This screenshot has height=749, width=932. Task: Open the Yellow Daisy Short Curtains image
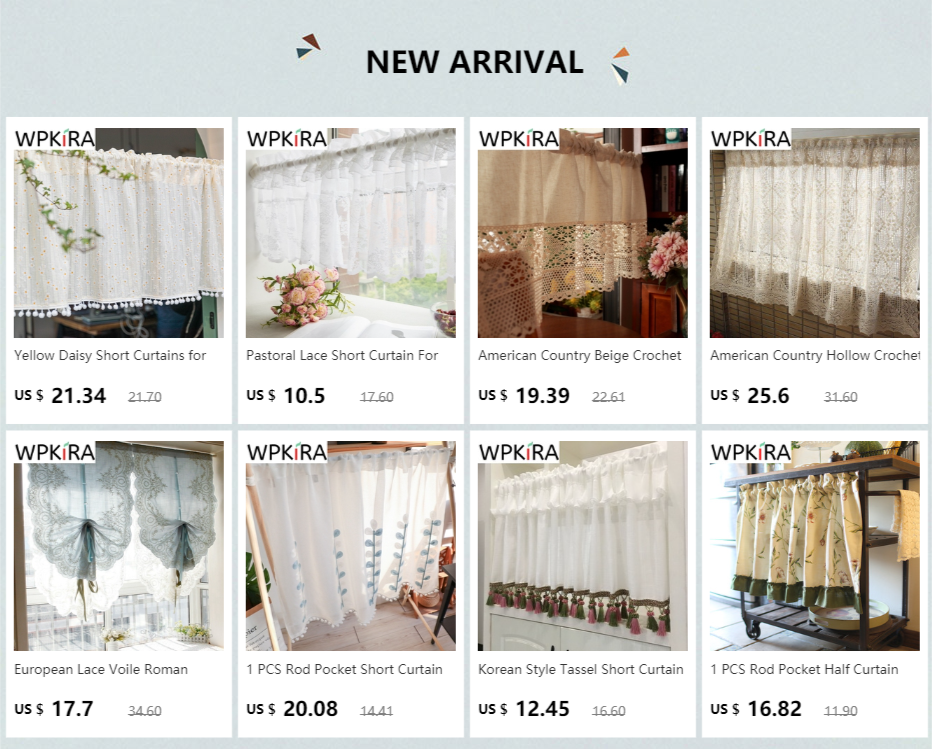pos(119,232)
